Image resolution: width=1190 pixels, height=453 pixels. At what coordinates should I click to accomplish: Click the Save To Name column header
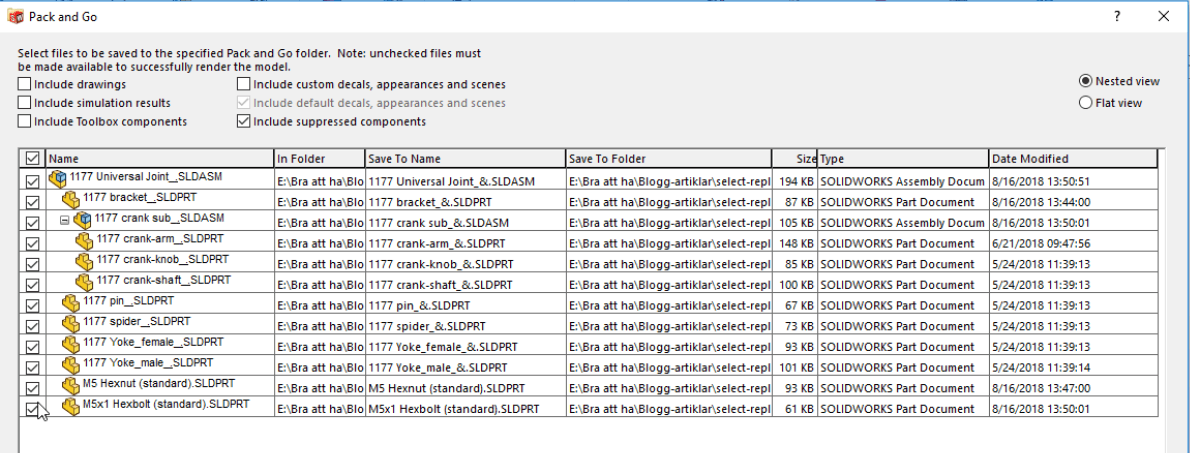tap(464, 158)
